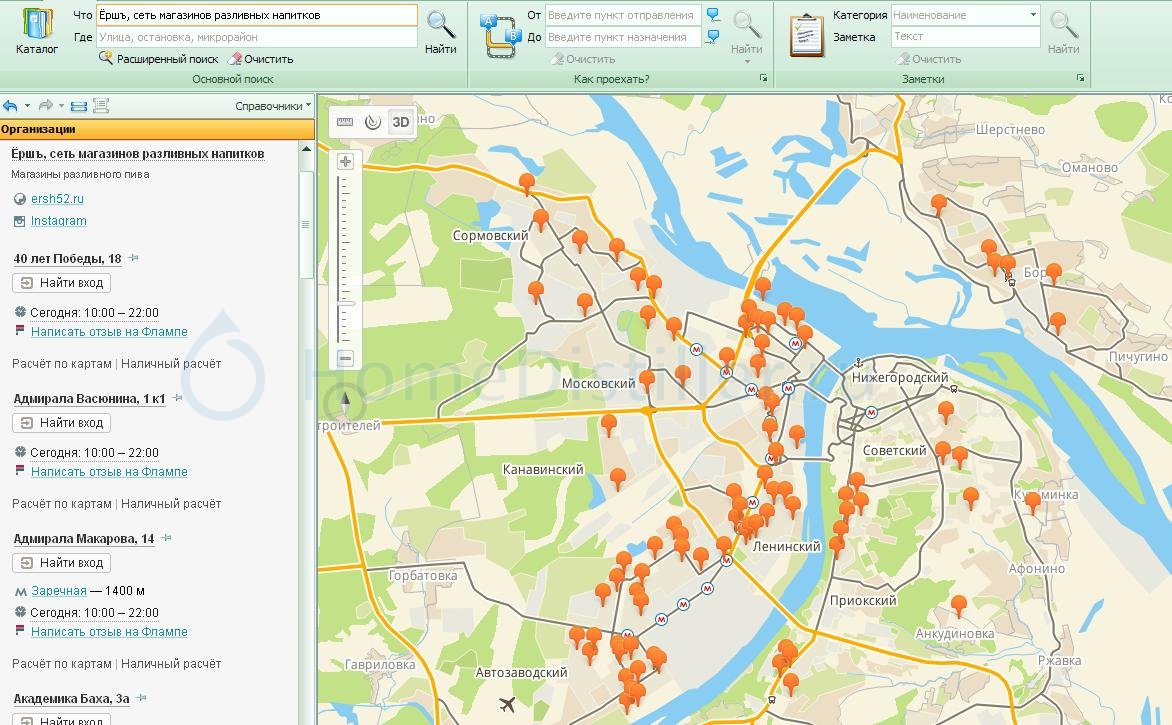Image resolution: width=1172 pixels, height=725 pixels.
Task: Go forward with the forward arrow
Action: (x=46, y=106)
